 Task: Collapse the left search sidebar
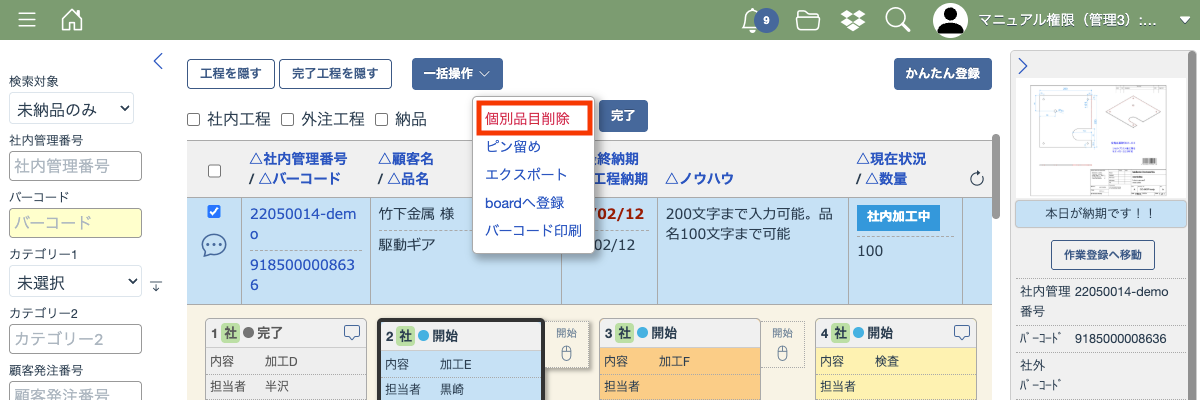click(x=158, y=61)
